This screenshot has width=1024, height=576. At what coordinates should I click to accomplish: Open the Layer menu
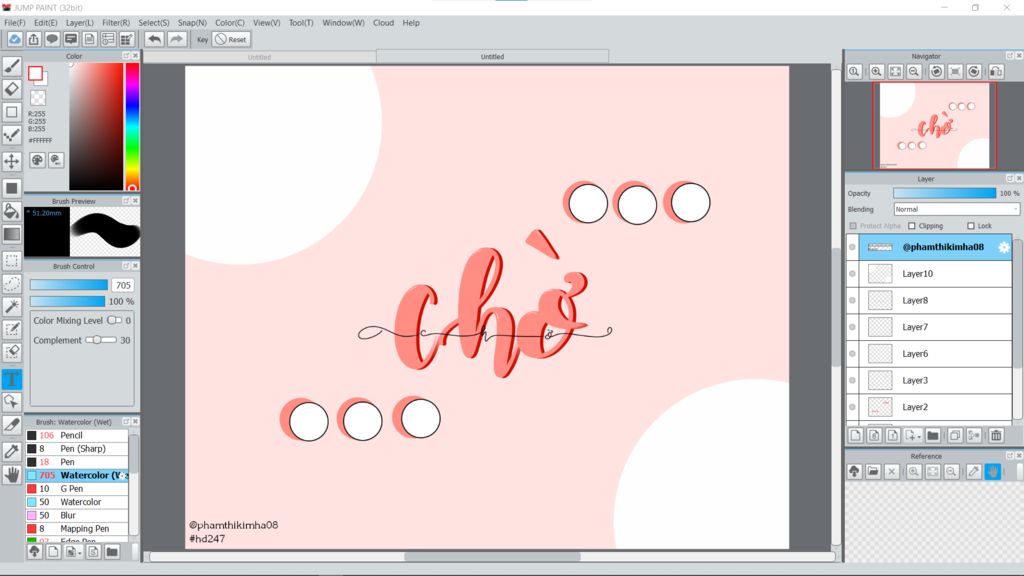[x=80, y=23]
